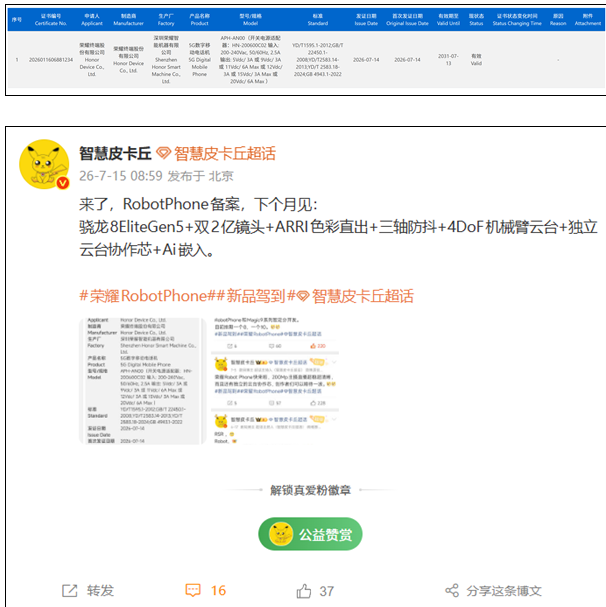
Task: Click the diamond icon beside the username
Action: coord(163,154)
